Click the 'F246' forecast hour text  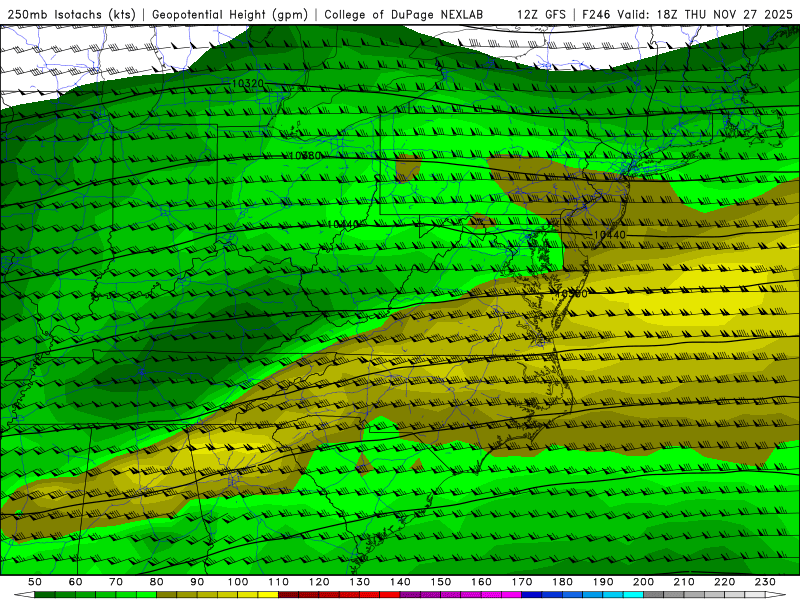coord(596,14)
